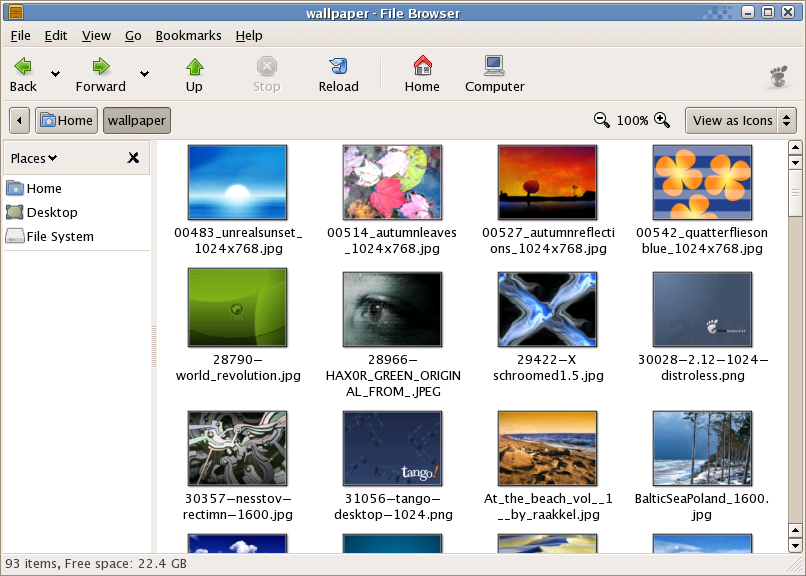
Task: Select the 00514_autumnleaves thumbnail
Action: pyautogui.click(x=392, y=182)
